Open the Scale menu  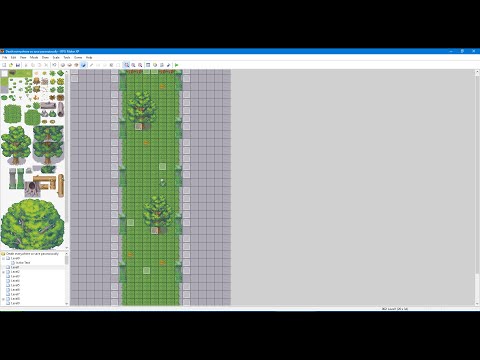(x=56, y=57)
